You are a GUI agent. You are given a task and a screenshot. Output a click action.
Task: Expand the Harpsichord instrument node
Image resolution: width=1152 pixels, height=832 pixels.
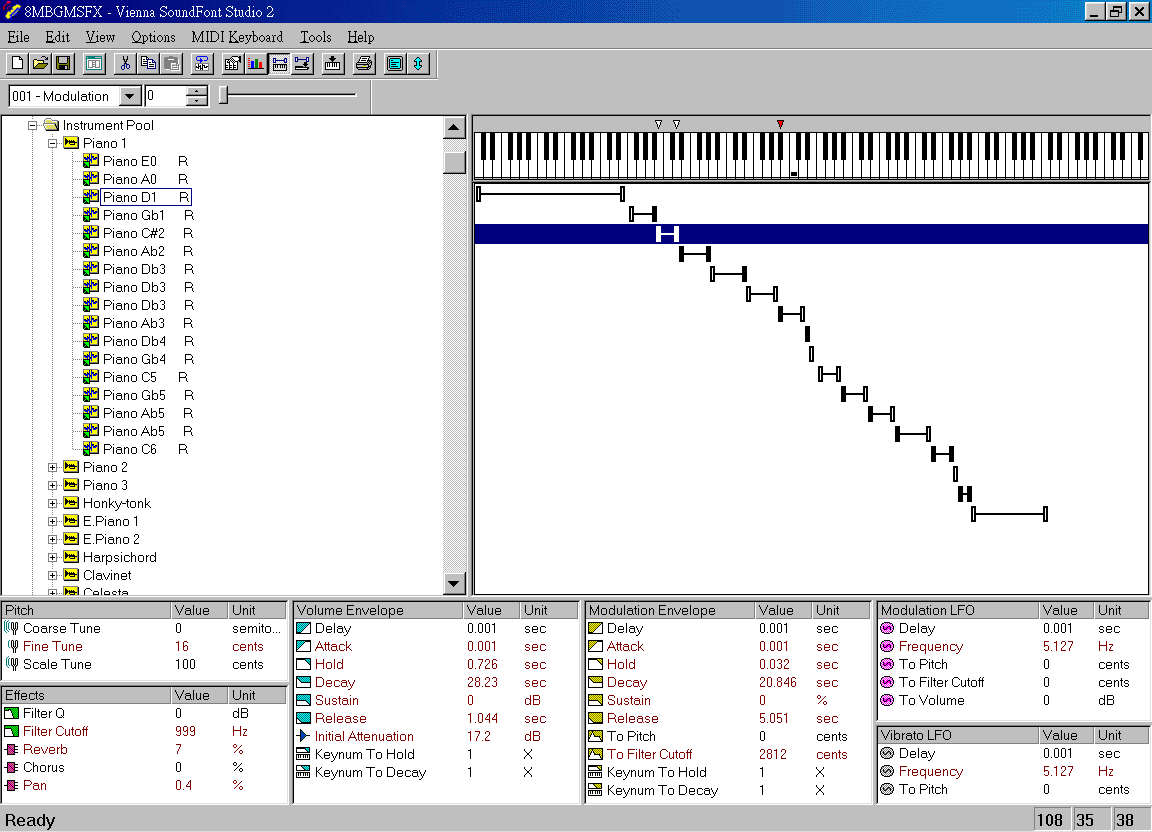pyautogui.click(x=52, y=557)
